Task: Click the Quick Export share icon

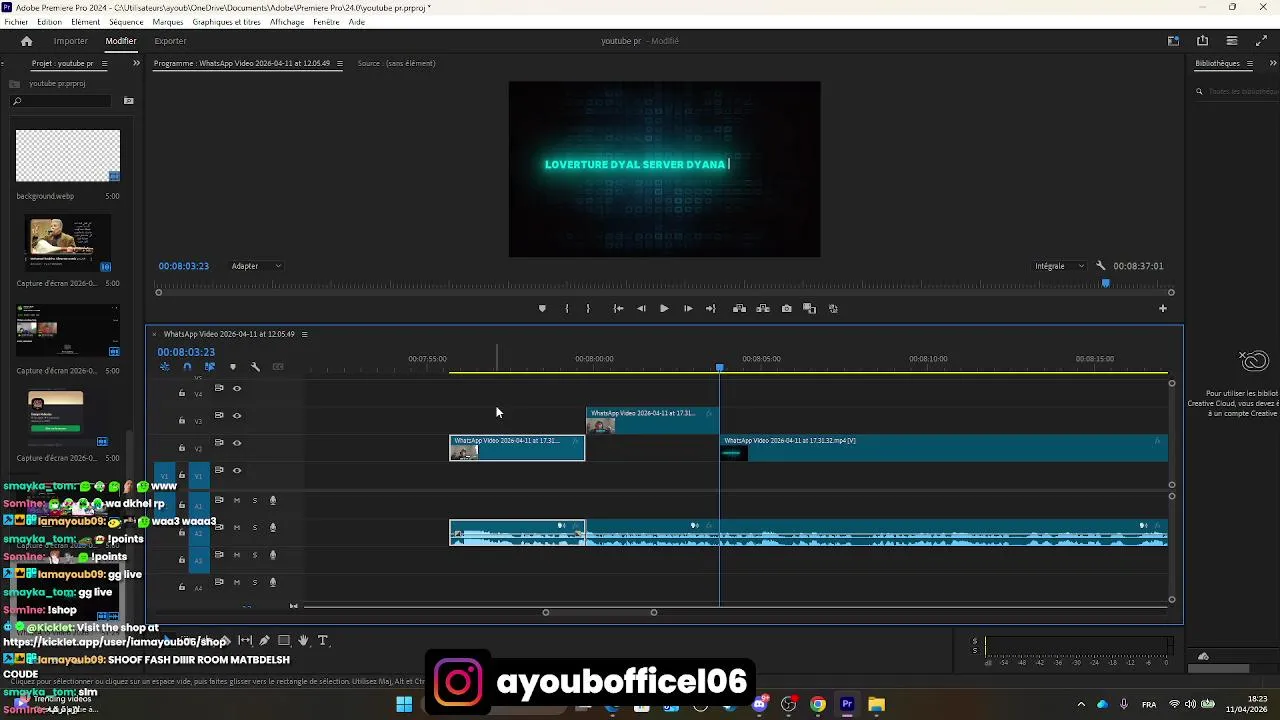Action: (x=1202, y=41)
